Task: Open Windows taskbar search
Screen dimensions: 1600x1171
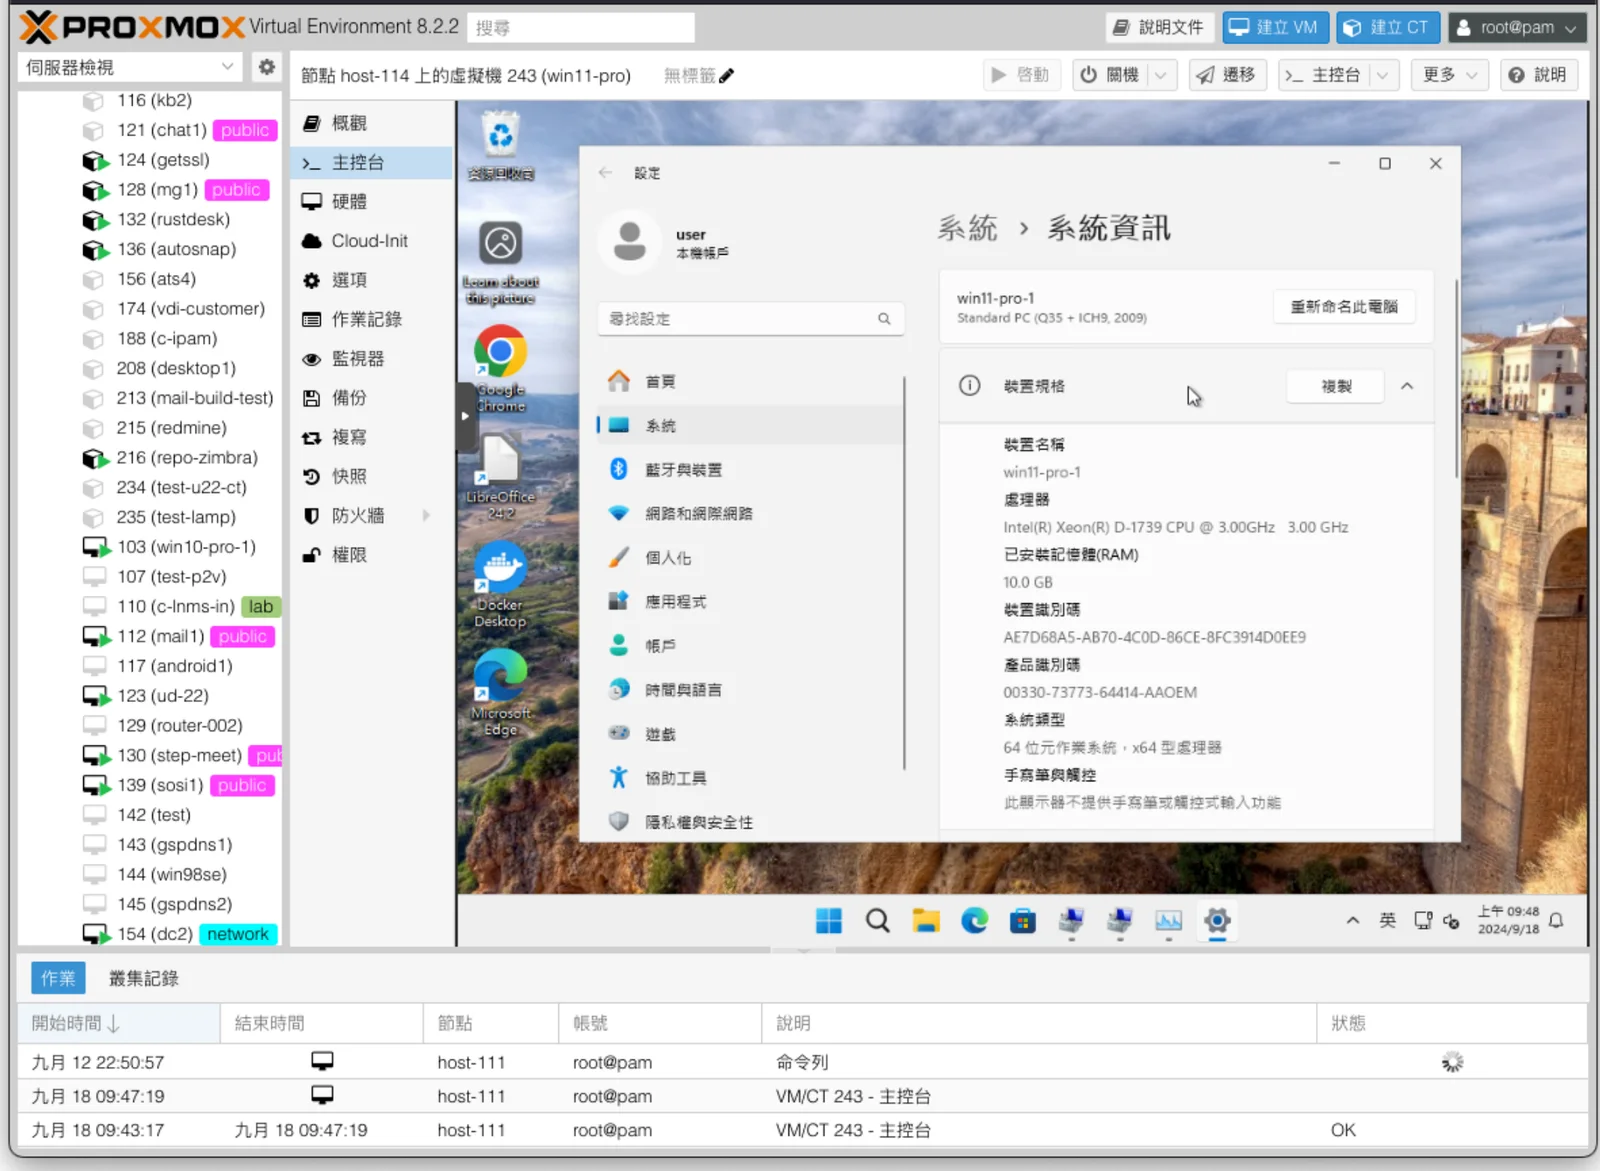Action: [x=877, y=921]
